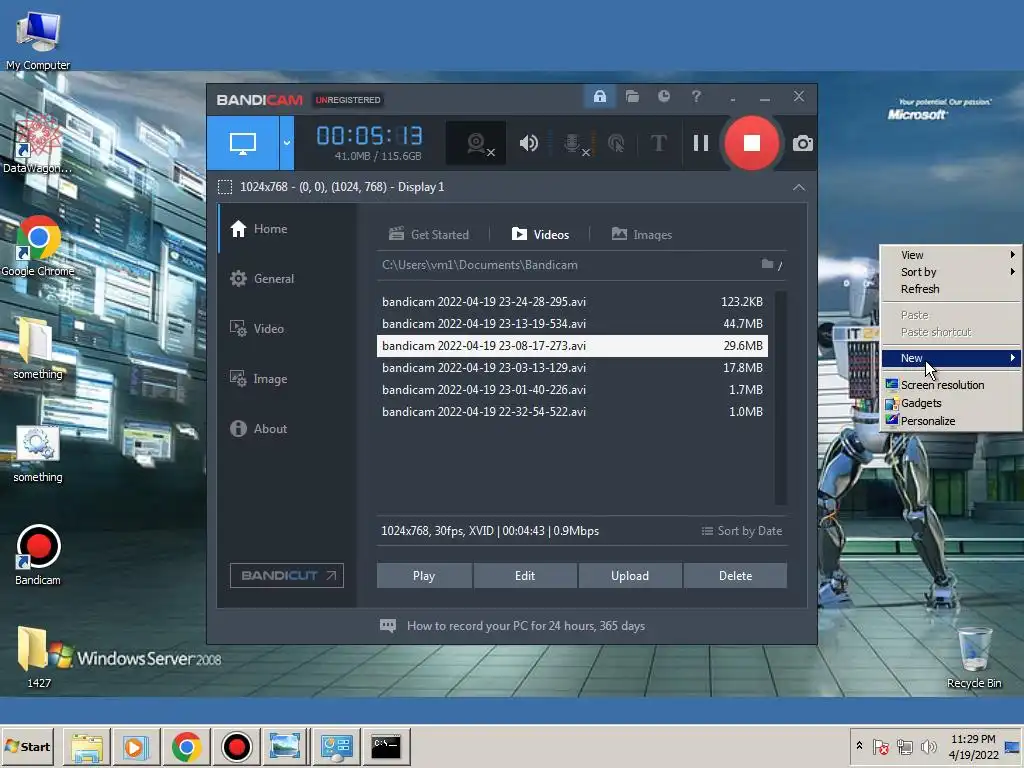Open the folder icon next to output path

(767, 264)
